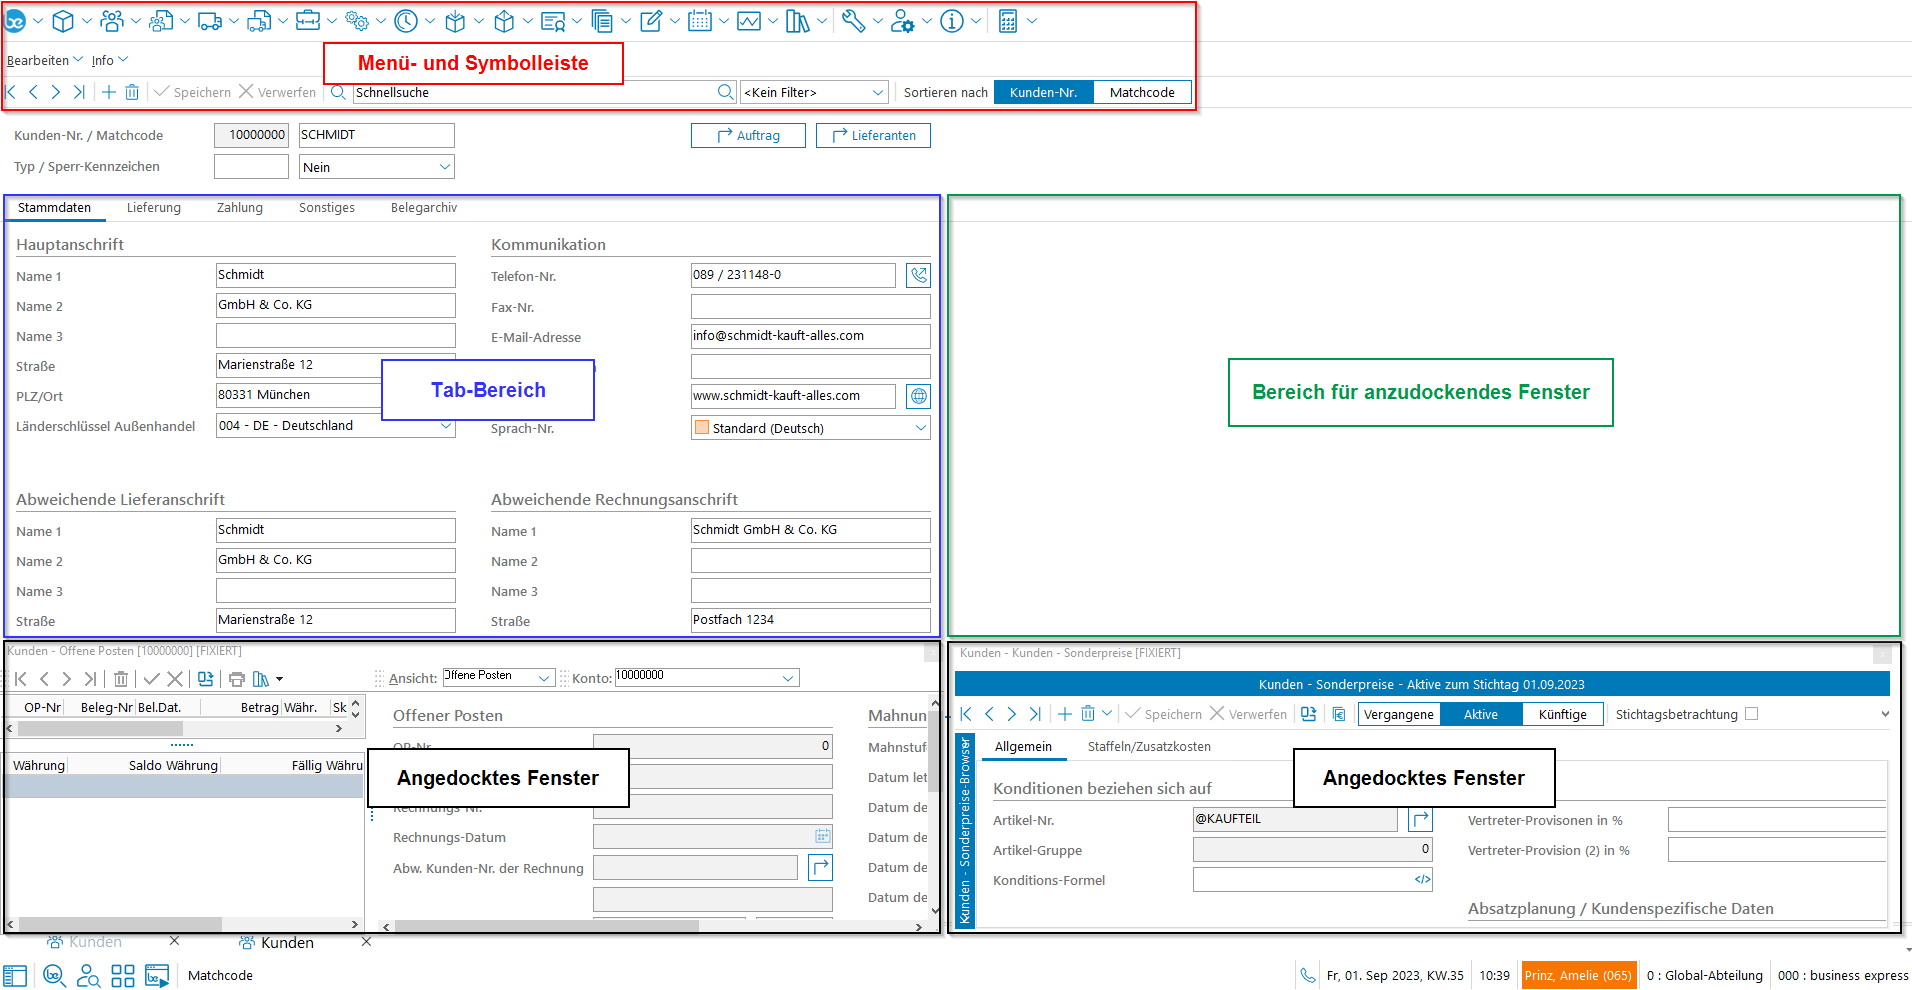Click the Auftrag button
Screen dimensions: 1912x990
tap(748, 136)
